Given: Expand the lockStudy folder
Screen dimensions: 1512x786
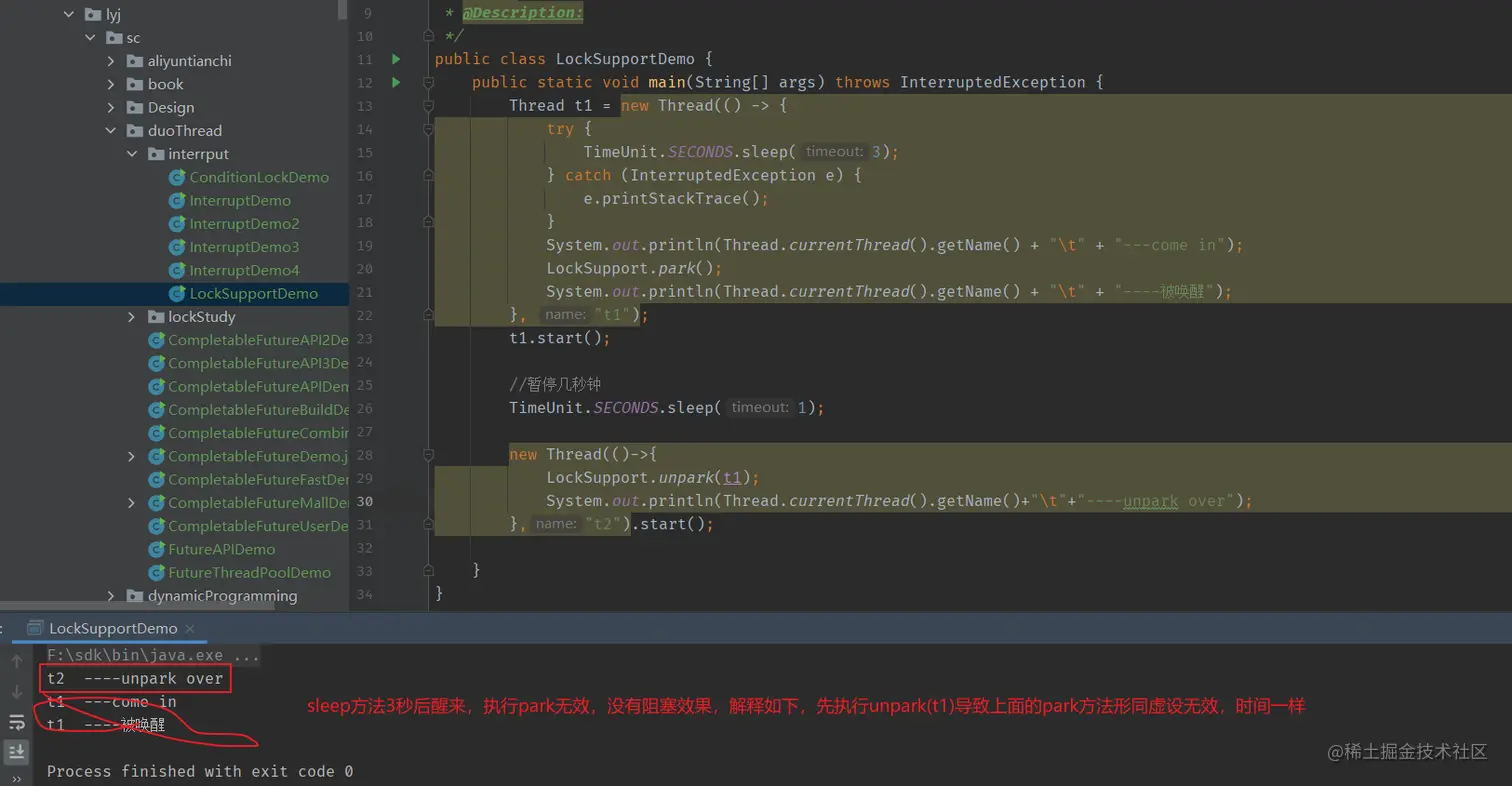Looking at the screenshot, I should pyautogui.click(x=132, y=317).
